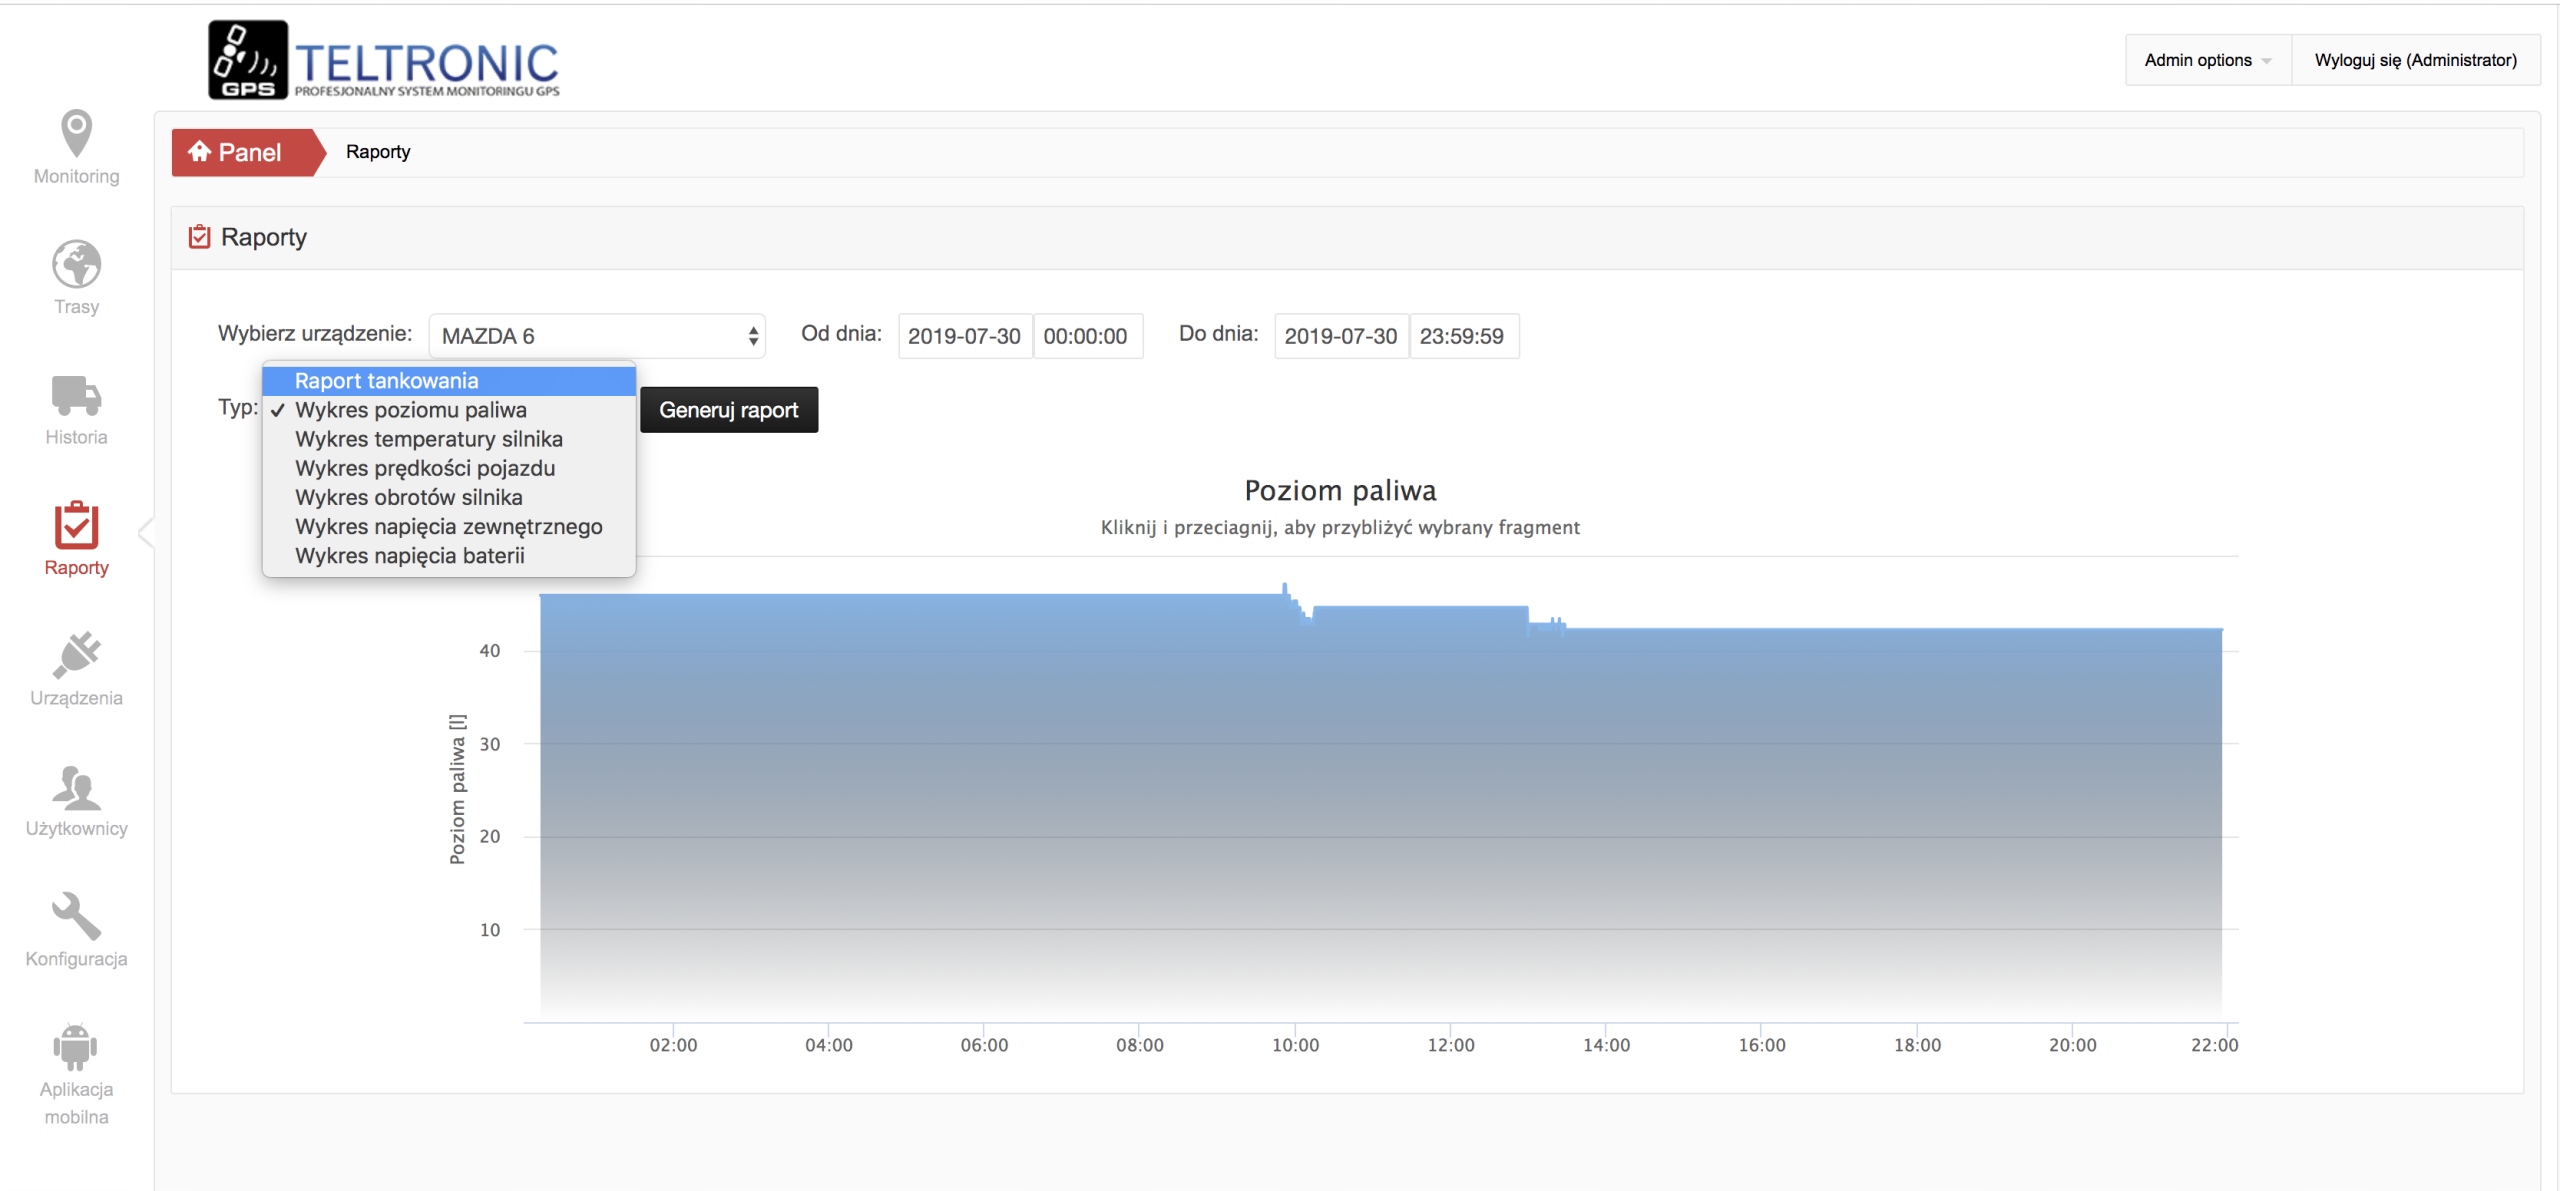
Task: Pick Wykres prędkości pojazdu option
Action: [424, 468]
